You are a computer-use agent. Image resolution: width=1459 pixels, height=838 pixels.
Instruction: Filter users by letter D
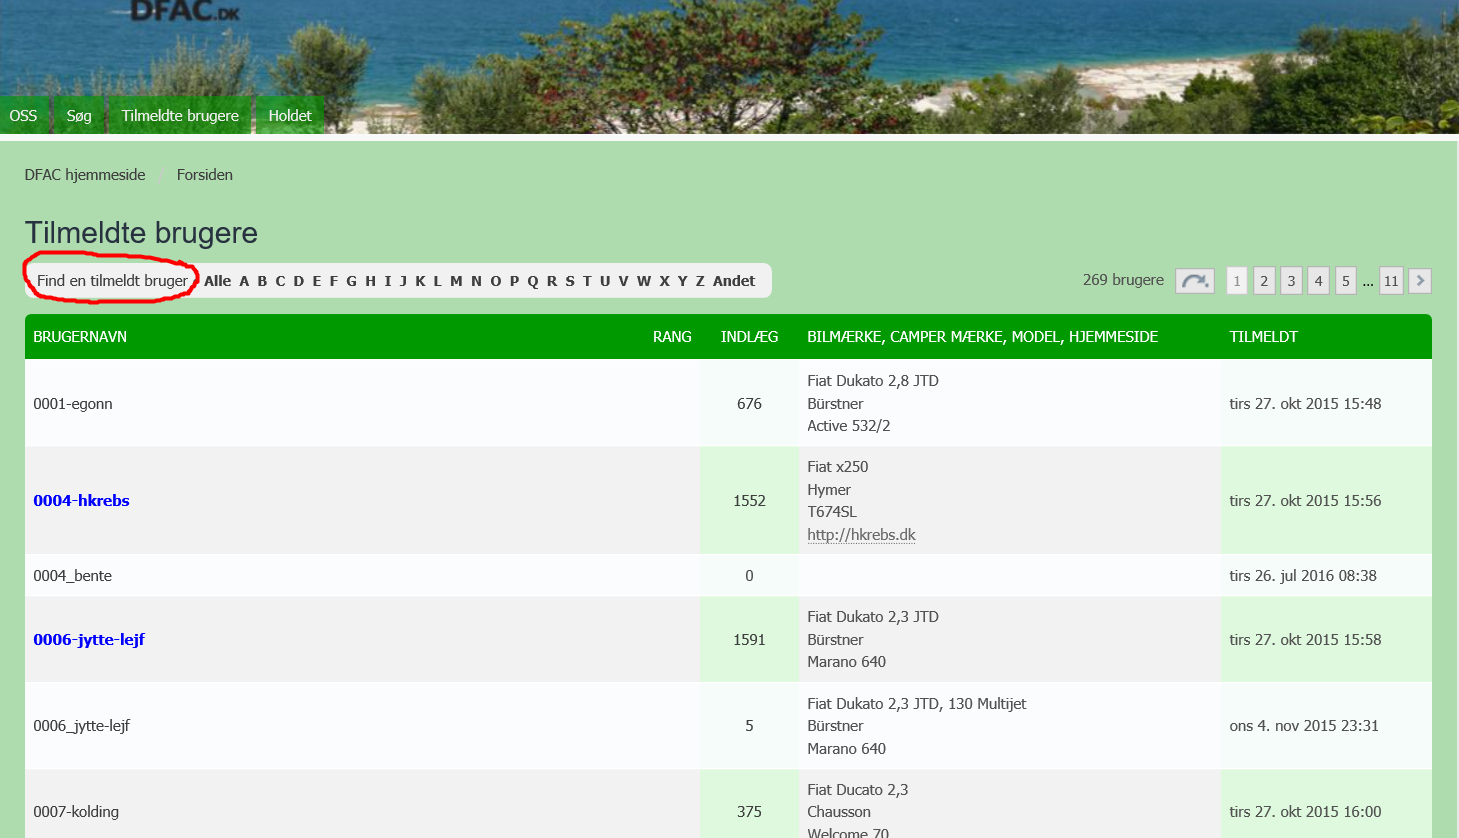tap(298, 281)
